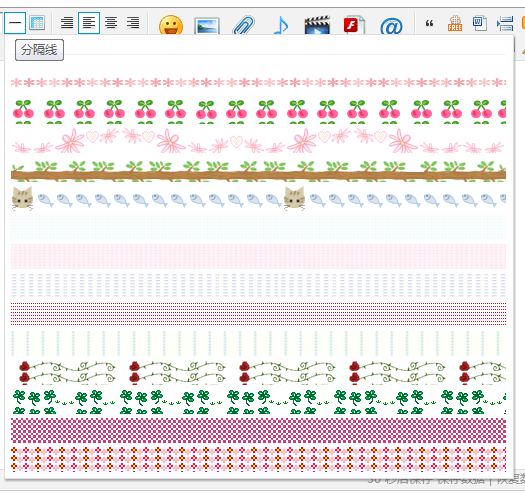Choose the cat and fish divider
This screenshot has width=525, height=496.
pyautogui.click(x=258, y=199)
